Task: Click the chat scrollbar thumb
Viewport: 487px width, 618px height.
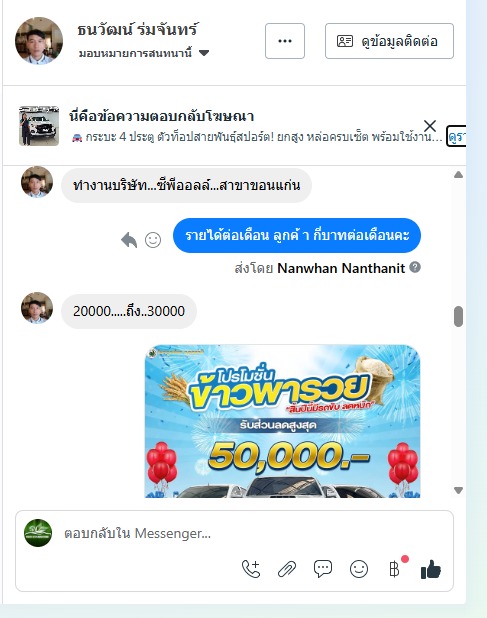Action: click(458, 316)
